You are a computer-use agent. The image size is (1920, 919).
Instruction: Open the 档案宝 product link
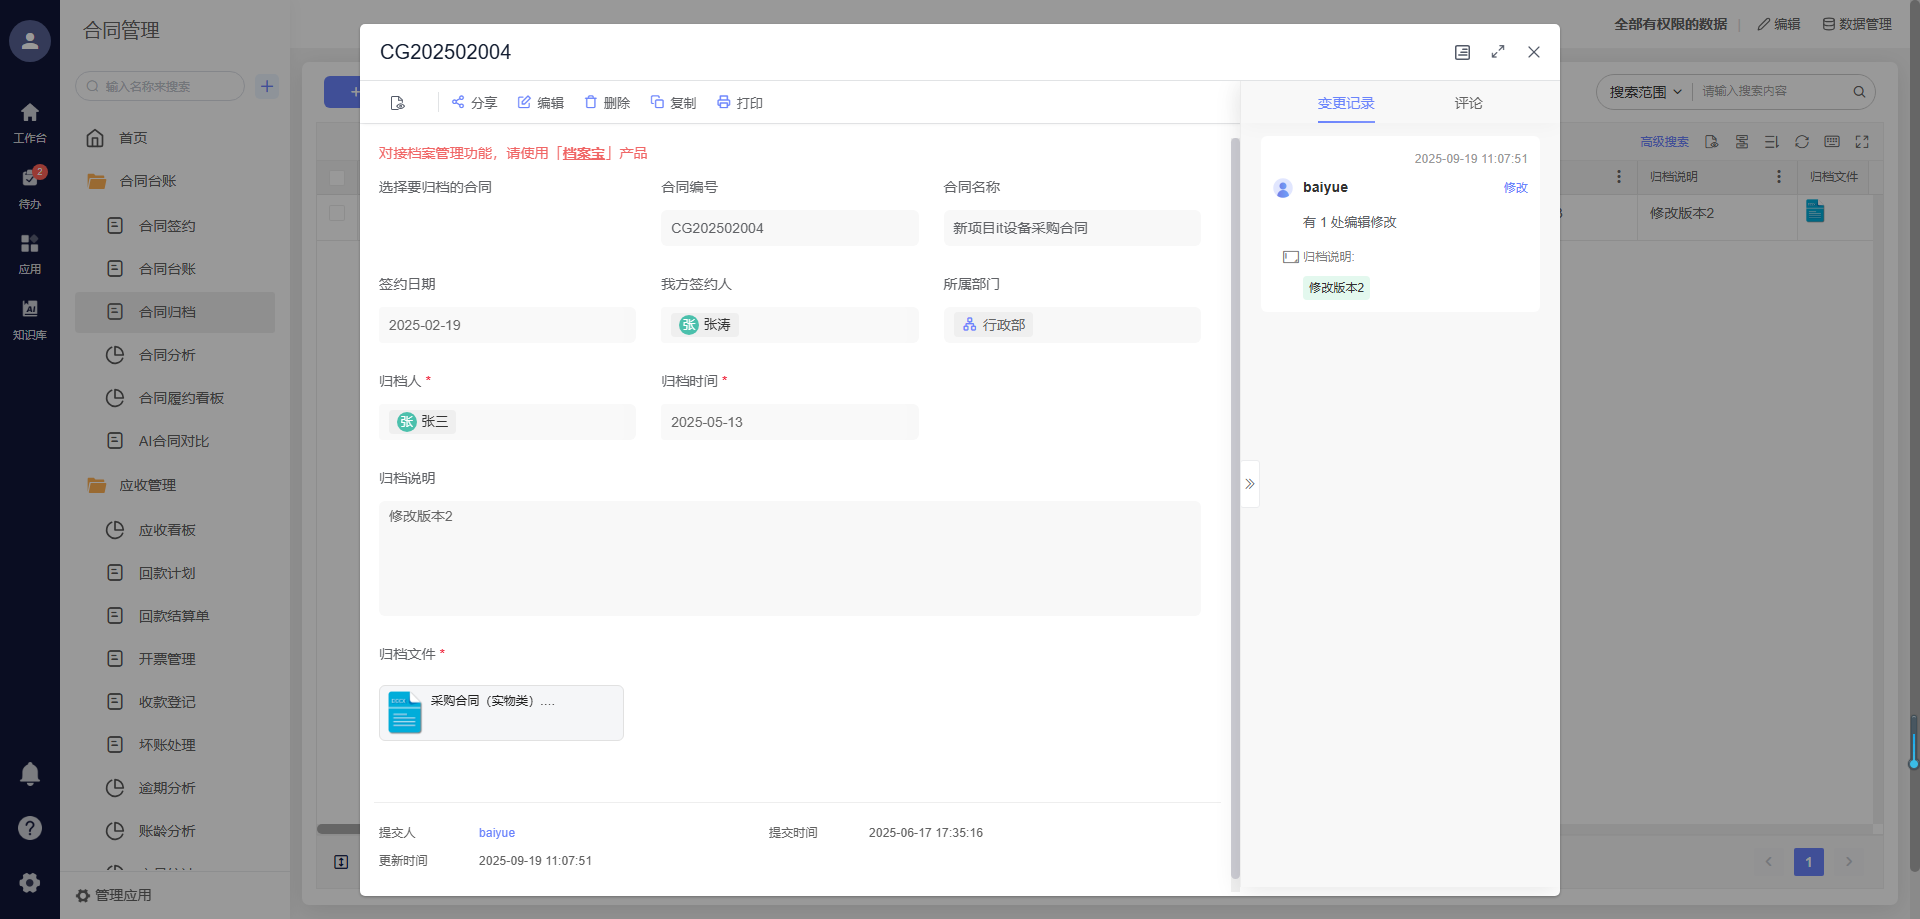click(583, 153)
